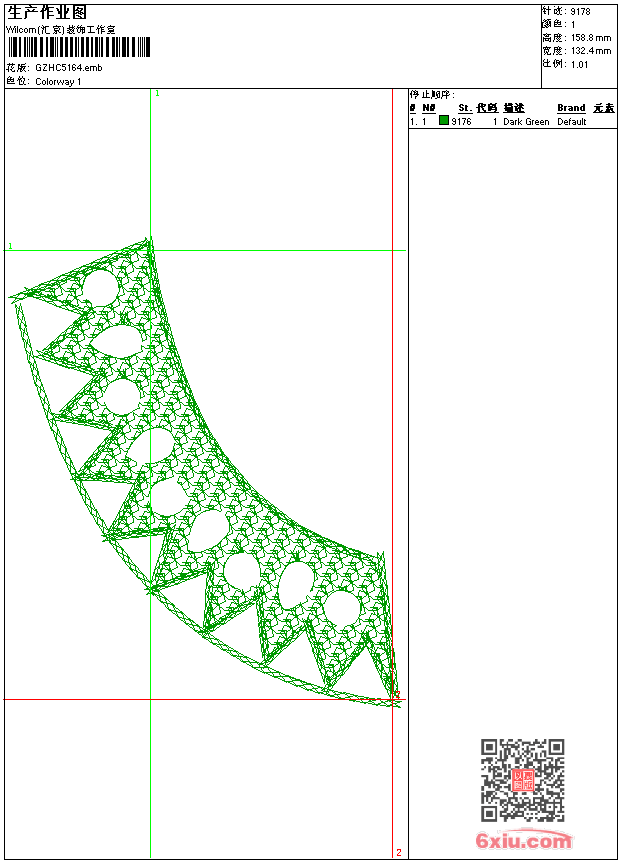Click the green marker 1 at top guide line

tap(157, 93)
